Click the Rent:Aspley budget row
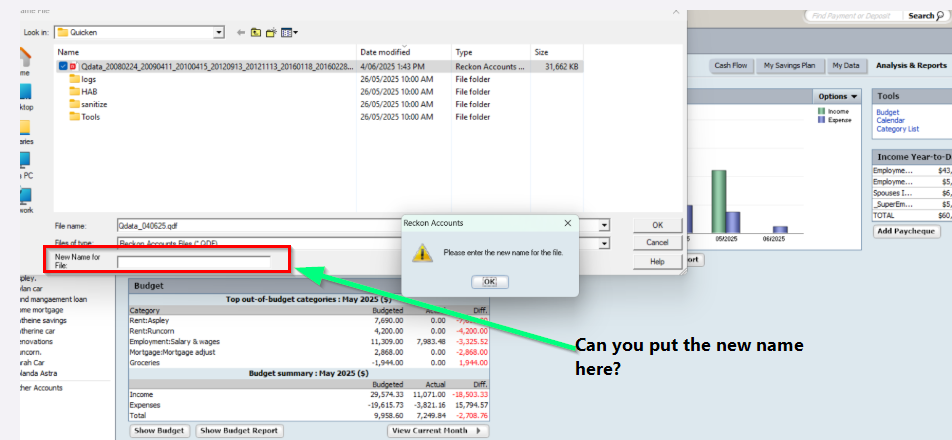Screen dimensions: 952x440 [x=308, y=320]
